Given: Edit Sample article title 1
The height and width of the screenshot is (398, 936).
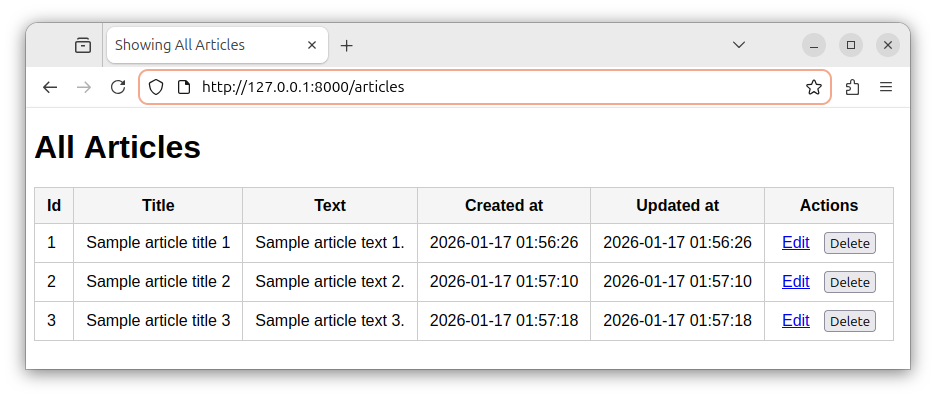Looking at the screenshot, I should pyautogui.click(x=796, y=243).
